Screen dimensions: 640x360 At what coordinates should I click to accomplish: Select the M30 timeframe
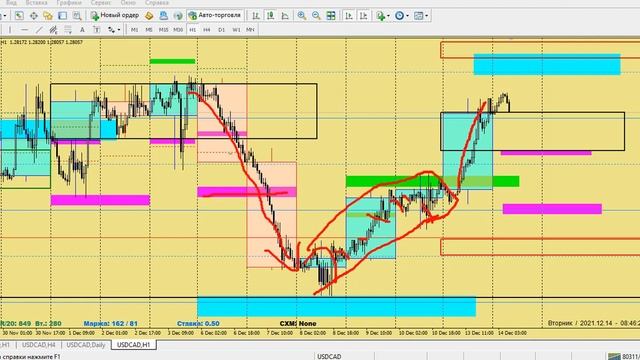178,30
